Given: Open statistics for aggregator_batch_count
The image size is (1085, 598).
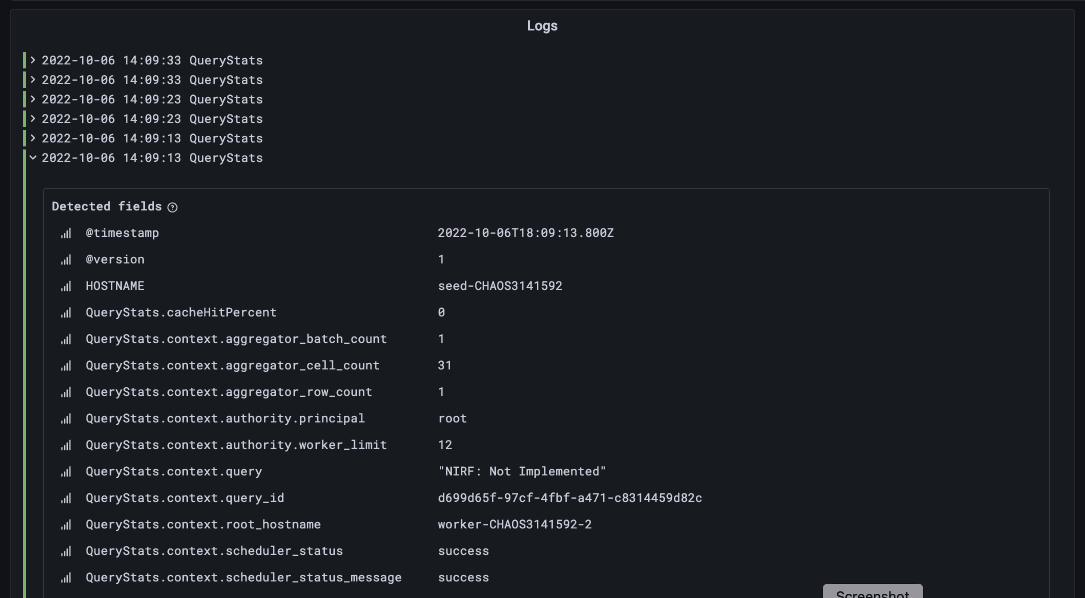Looking at the screenshot, I should point(65,339).
